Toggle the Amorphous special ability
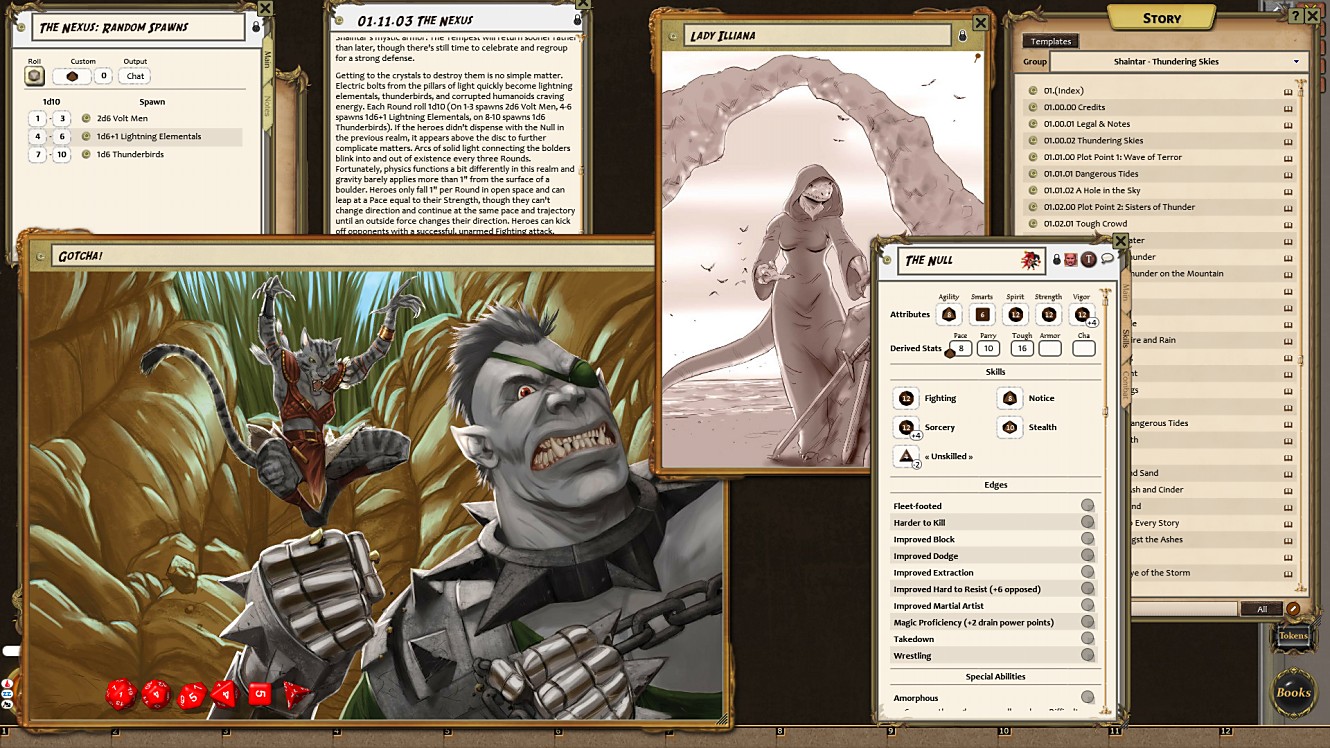Viewport: 1330px width, 748px height. tap(1087, 697)
